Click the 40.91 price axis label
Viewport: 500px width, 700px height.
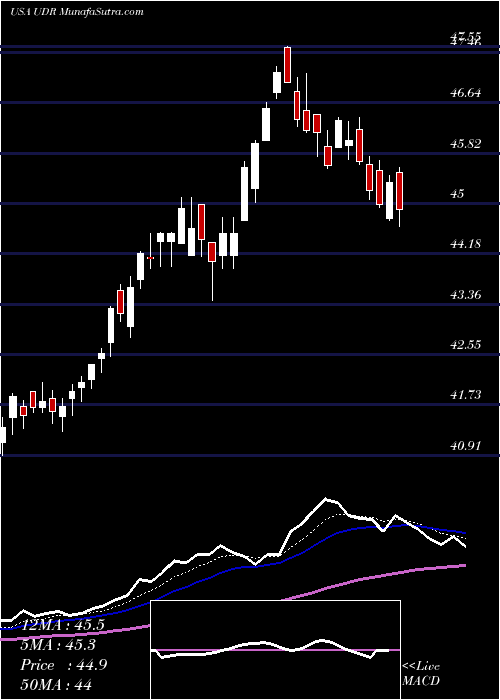tap(466, 445)
